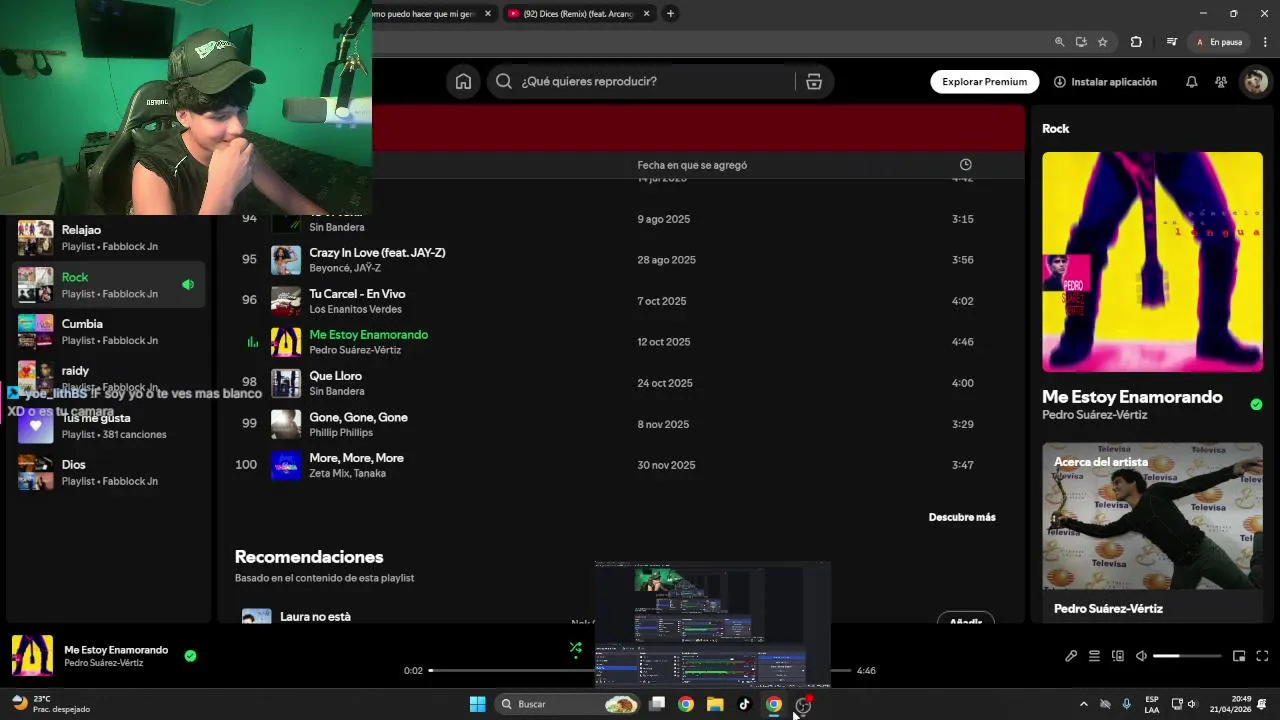Open lyrics with the microphone icon
Screen dimensions: 1280x720
1071,656
